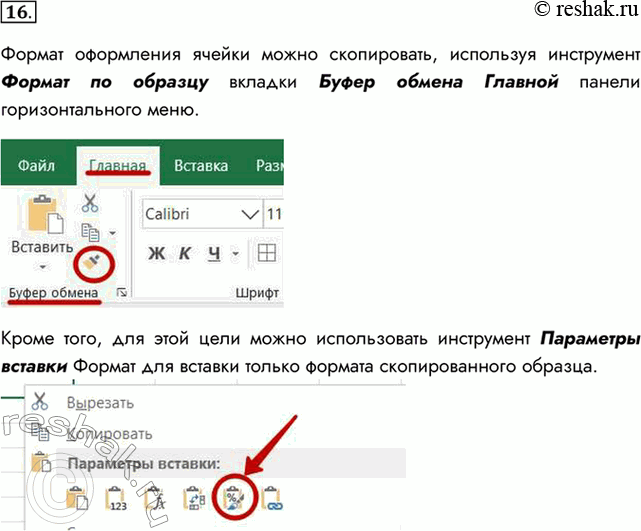Click the Параметры вставки header text
Image resolution: width=641 pixels, height=531 pixels.
tap(144, 464)
